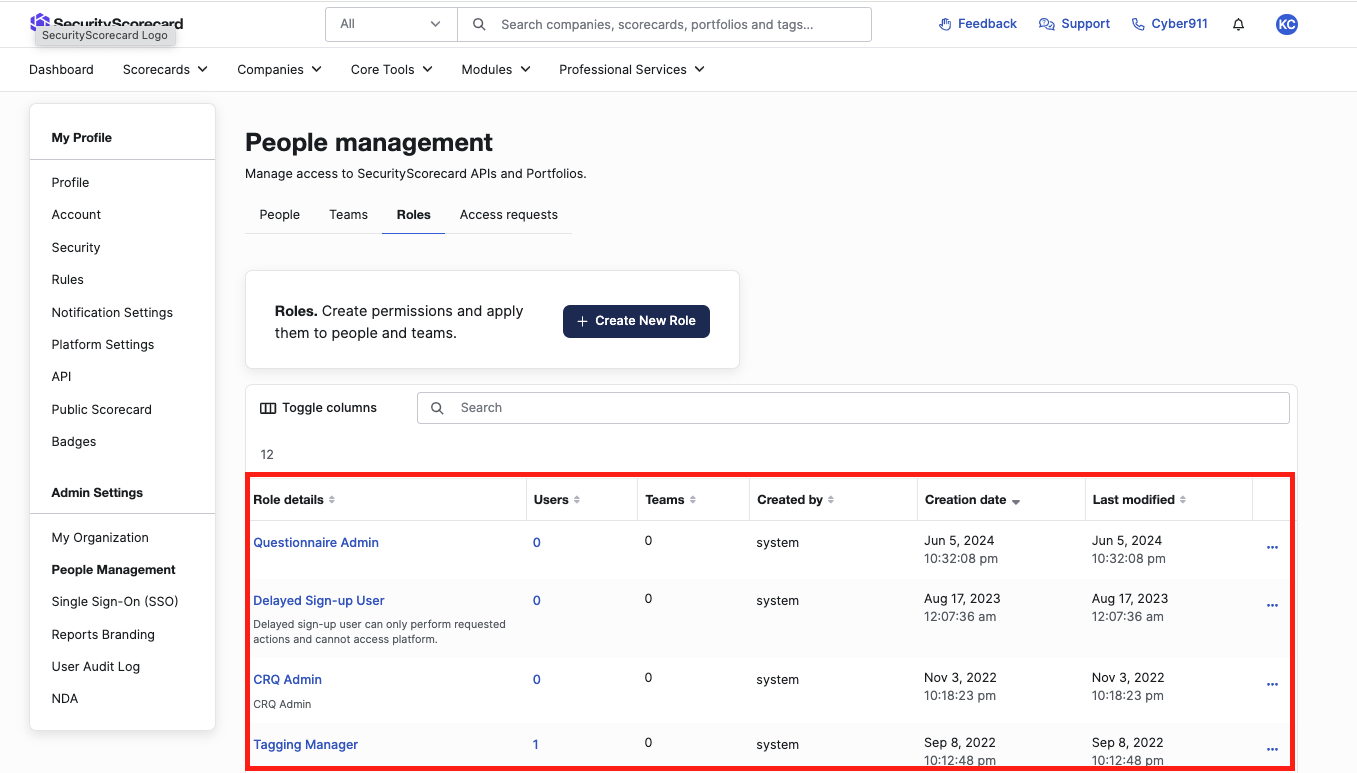Open Security settings in the sidebar

pos(76,248)
